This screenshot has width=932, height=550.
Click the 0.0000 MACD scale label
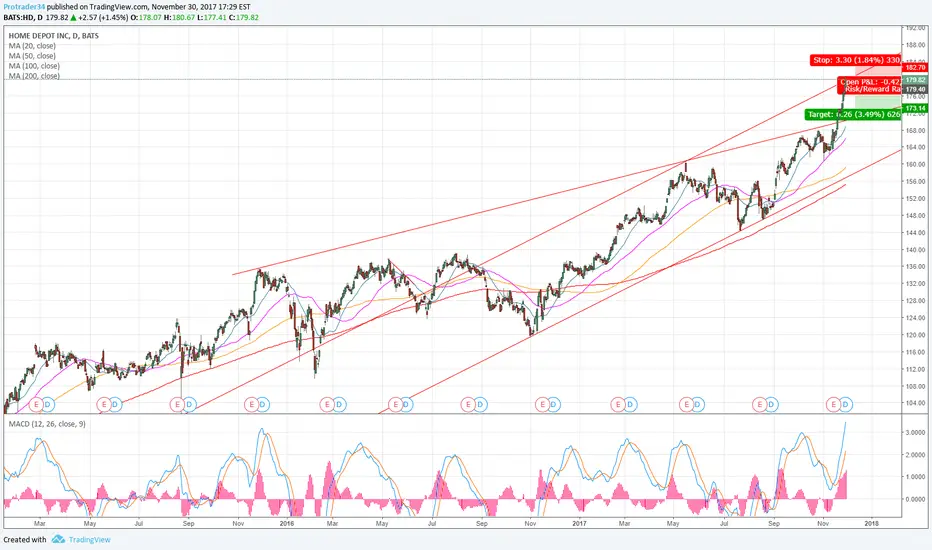click(x=916, y=499)
